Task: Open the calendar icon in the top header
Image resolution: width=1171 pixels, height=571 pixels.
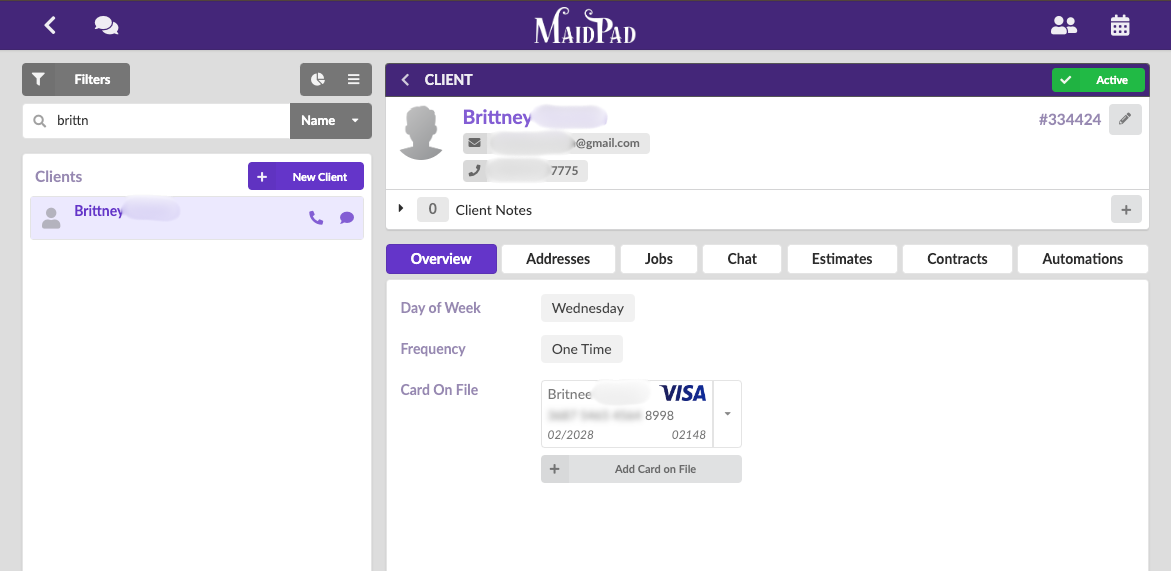Action: pos(1119,25)
